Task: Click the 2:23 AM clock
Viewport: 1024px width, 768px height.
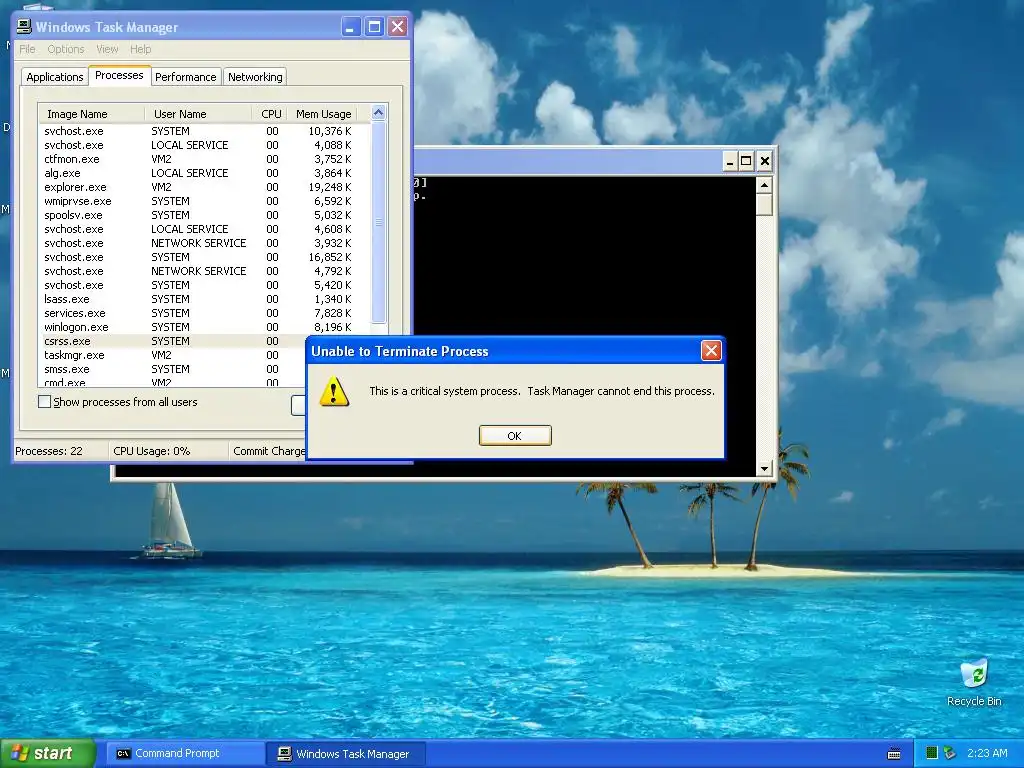Action: (x=987, y=753)
